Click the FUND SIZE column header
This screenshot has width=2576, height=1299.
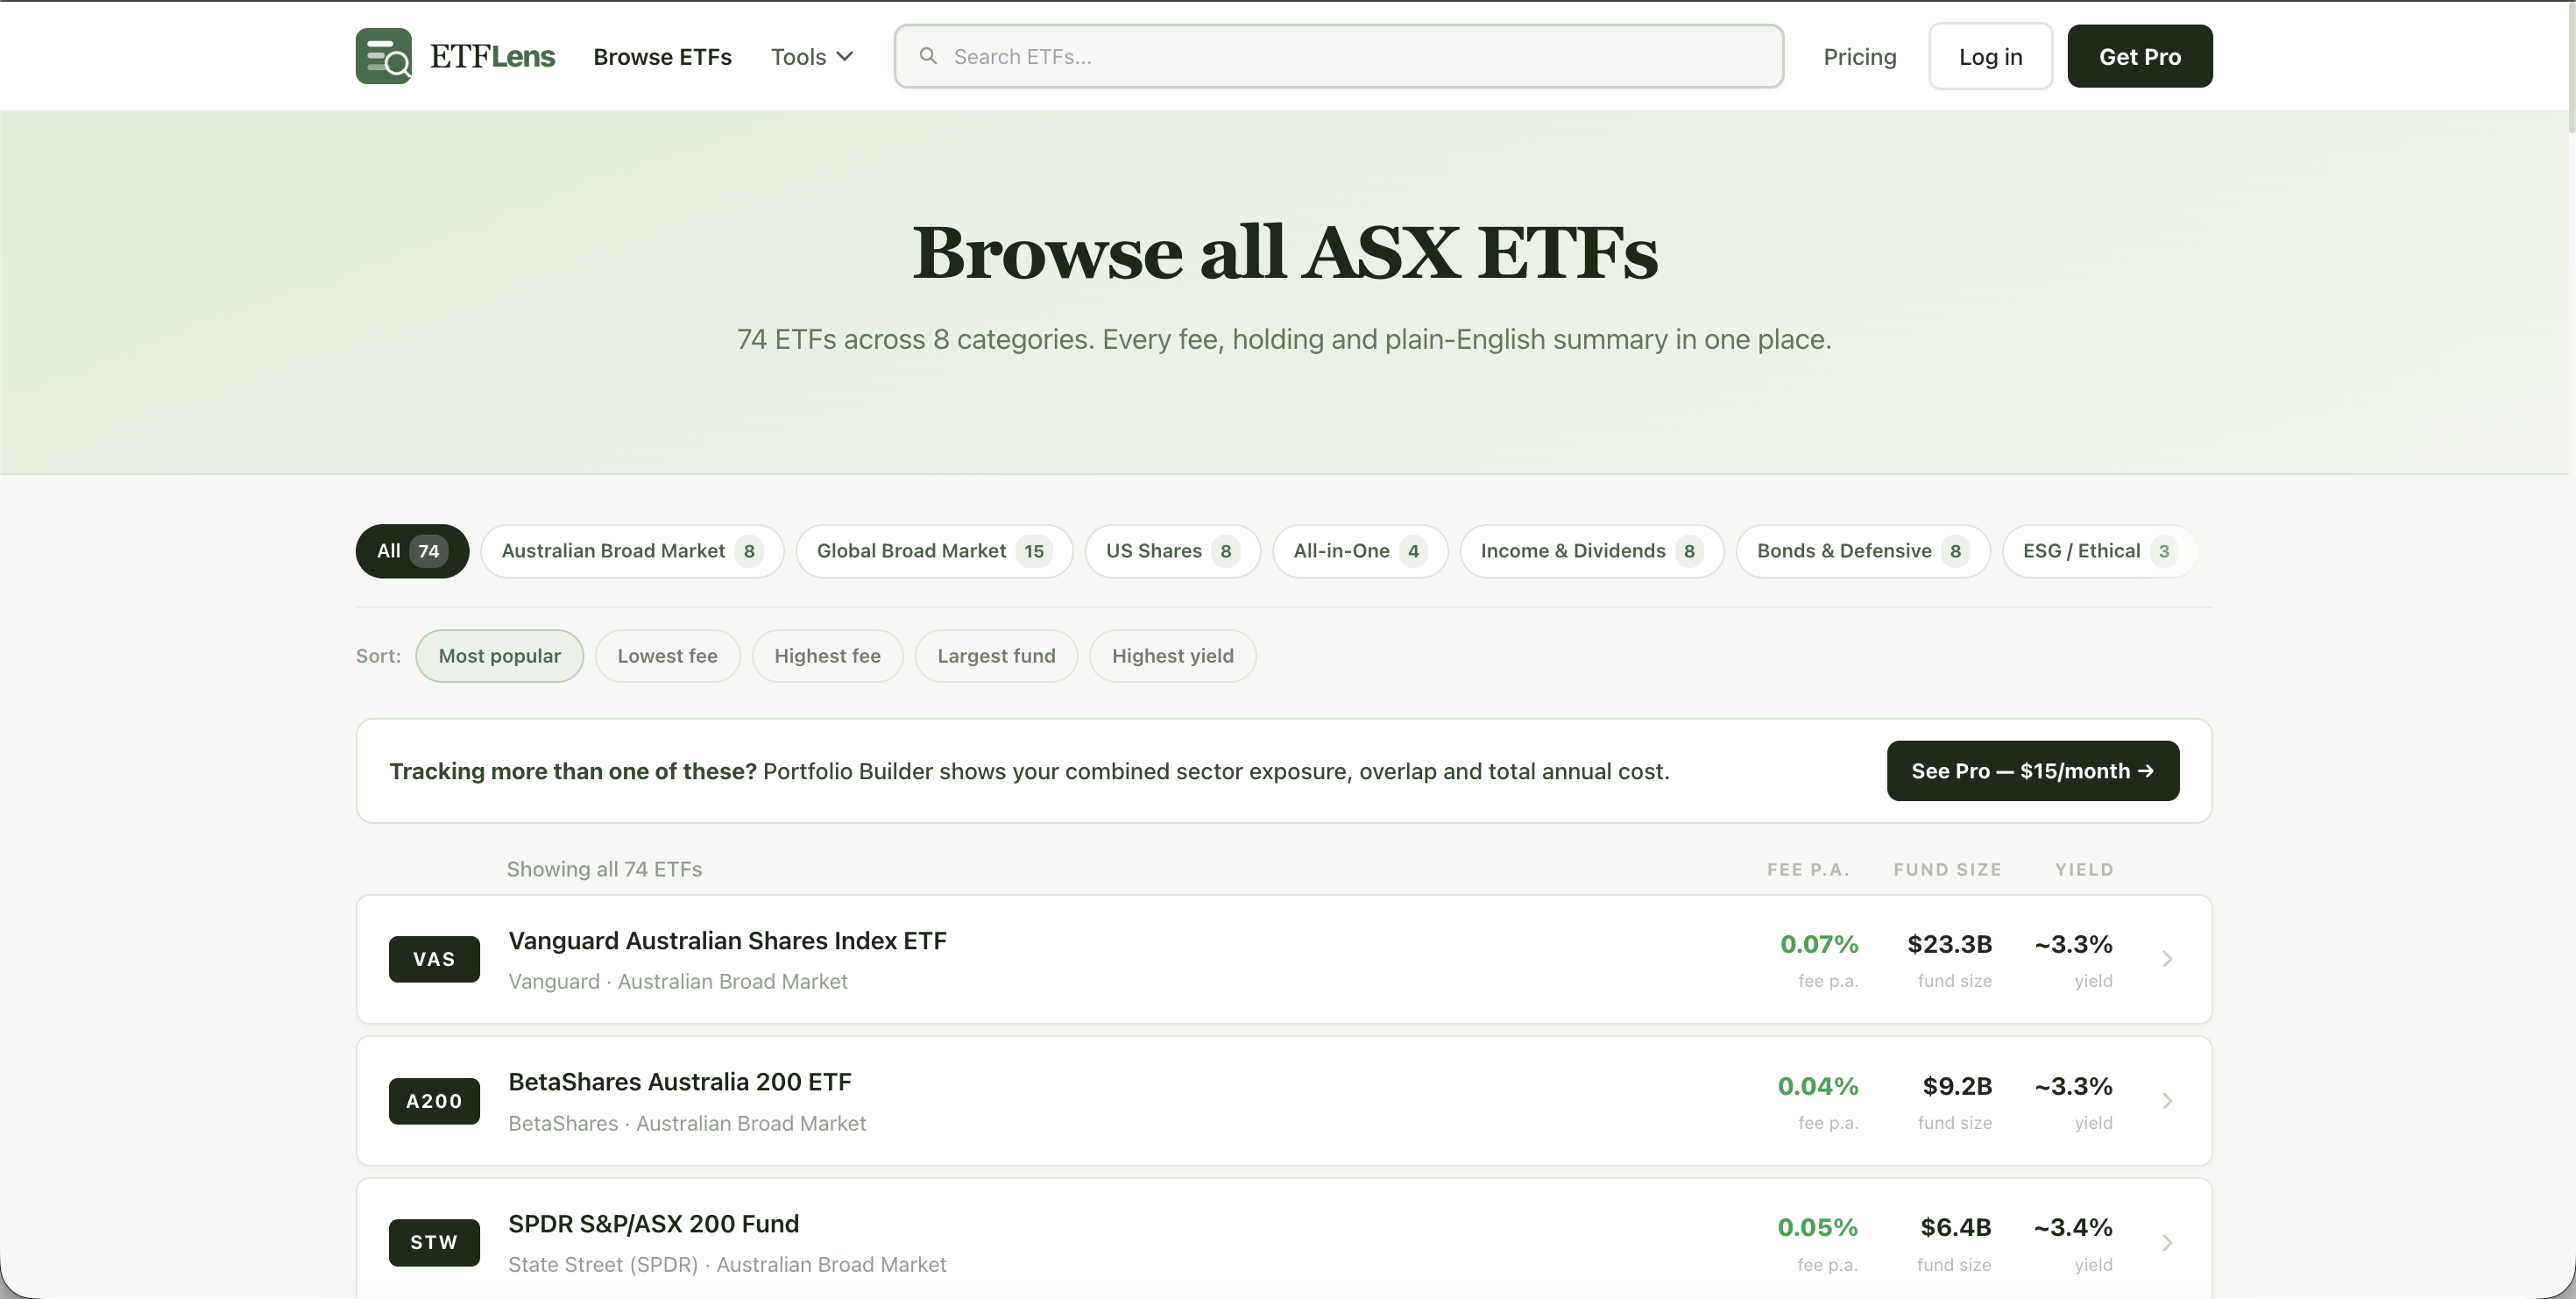(1947, 870)
